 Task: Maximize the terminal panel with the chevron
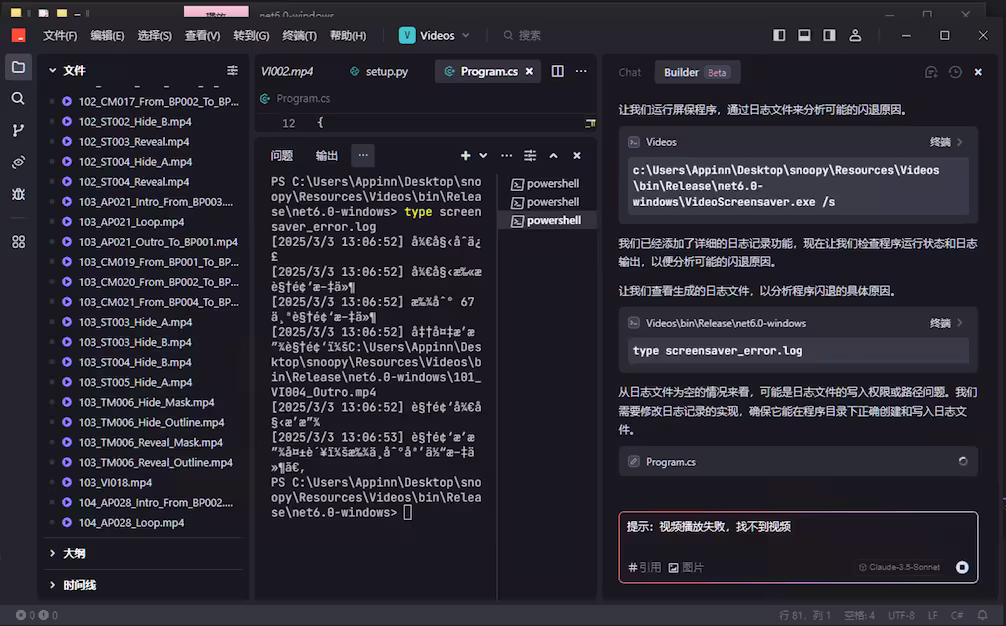(553, 155)
